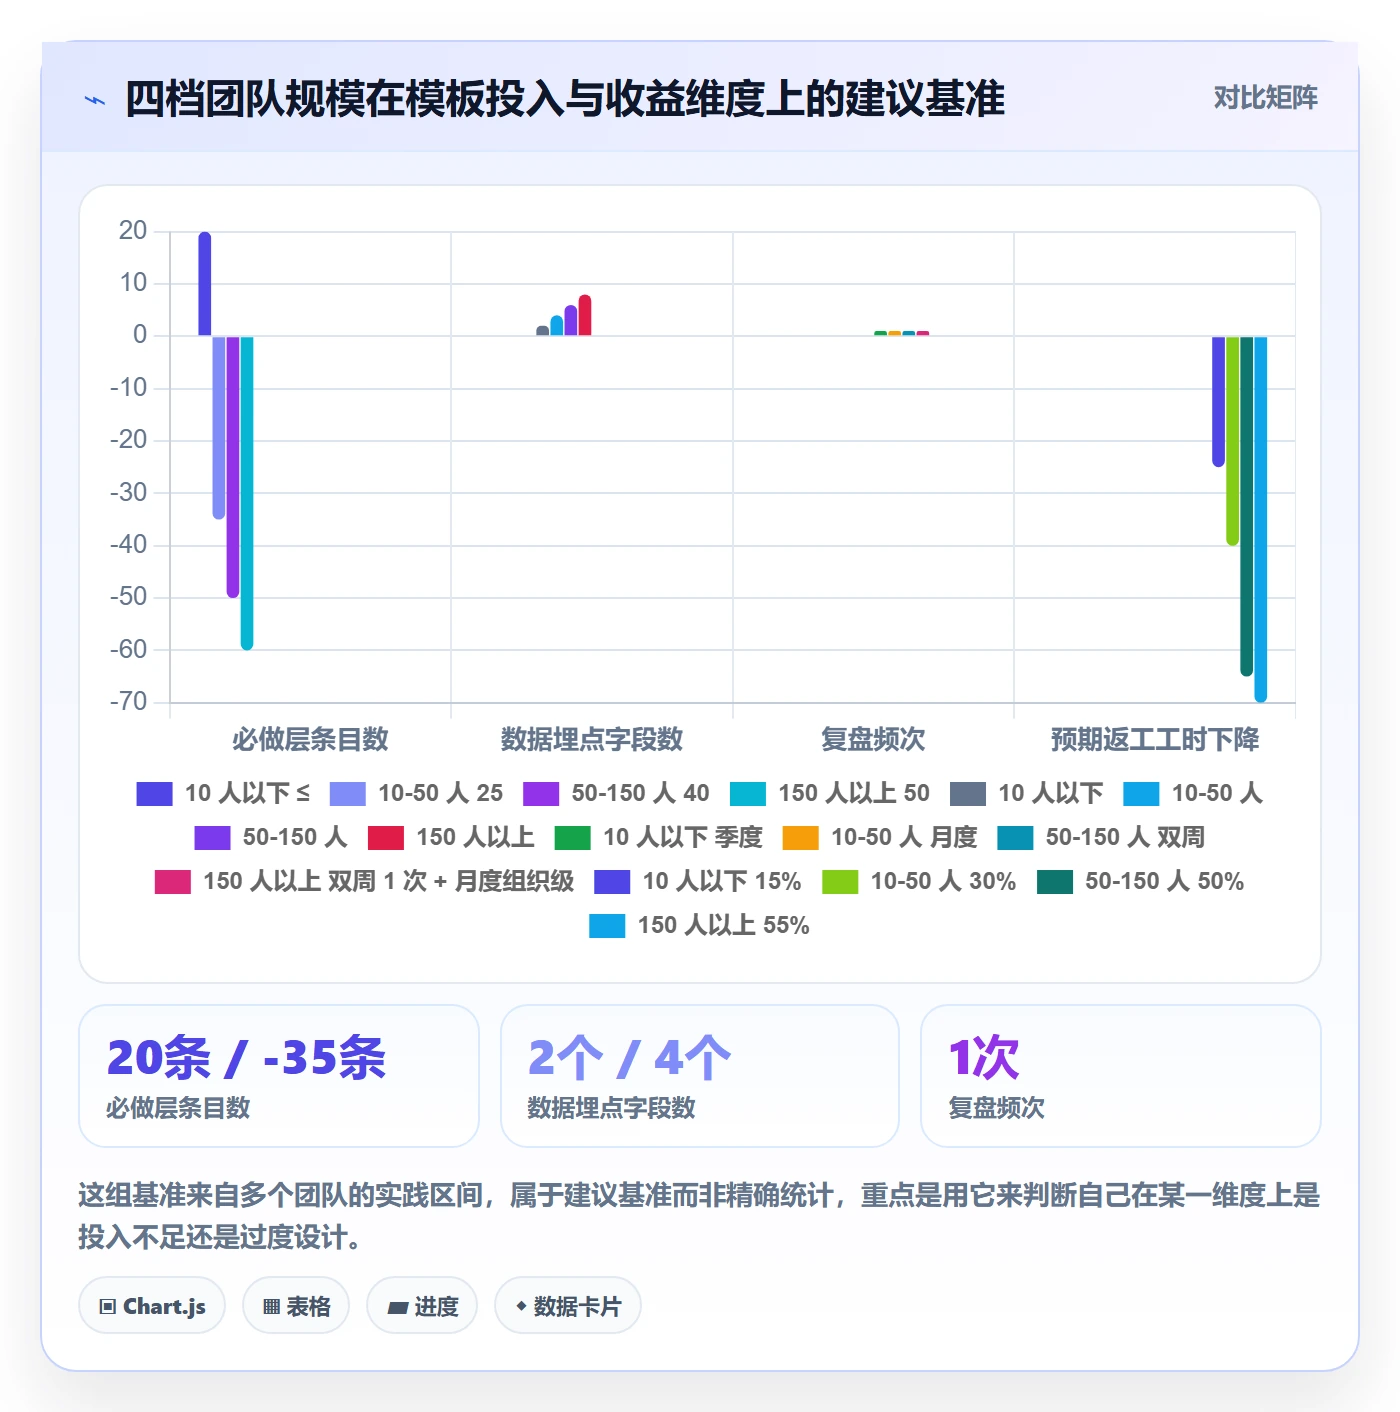
Task: Toggle the '10 人以下 季度' legend entry
Action: pos(658,837)
